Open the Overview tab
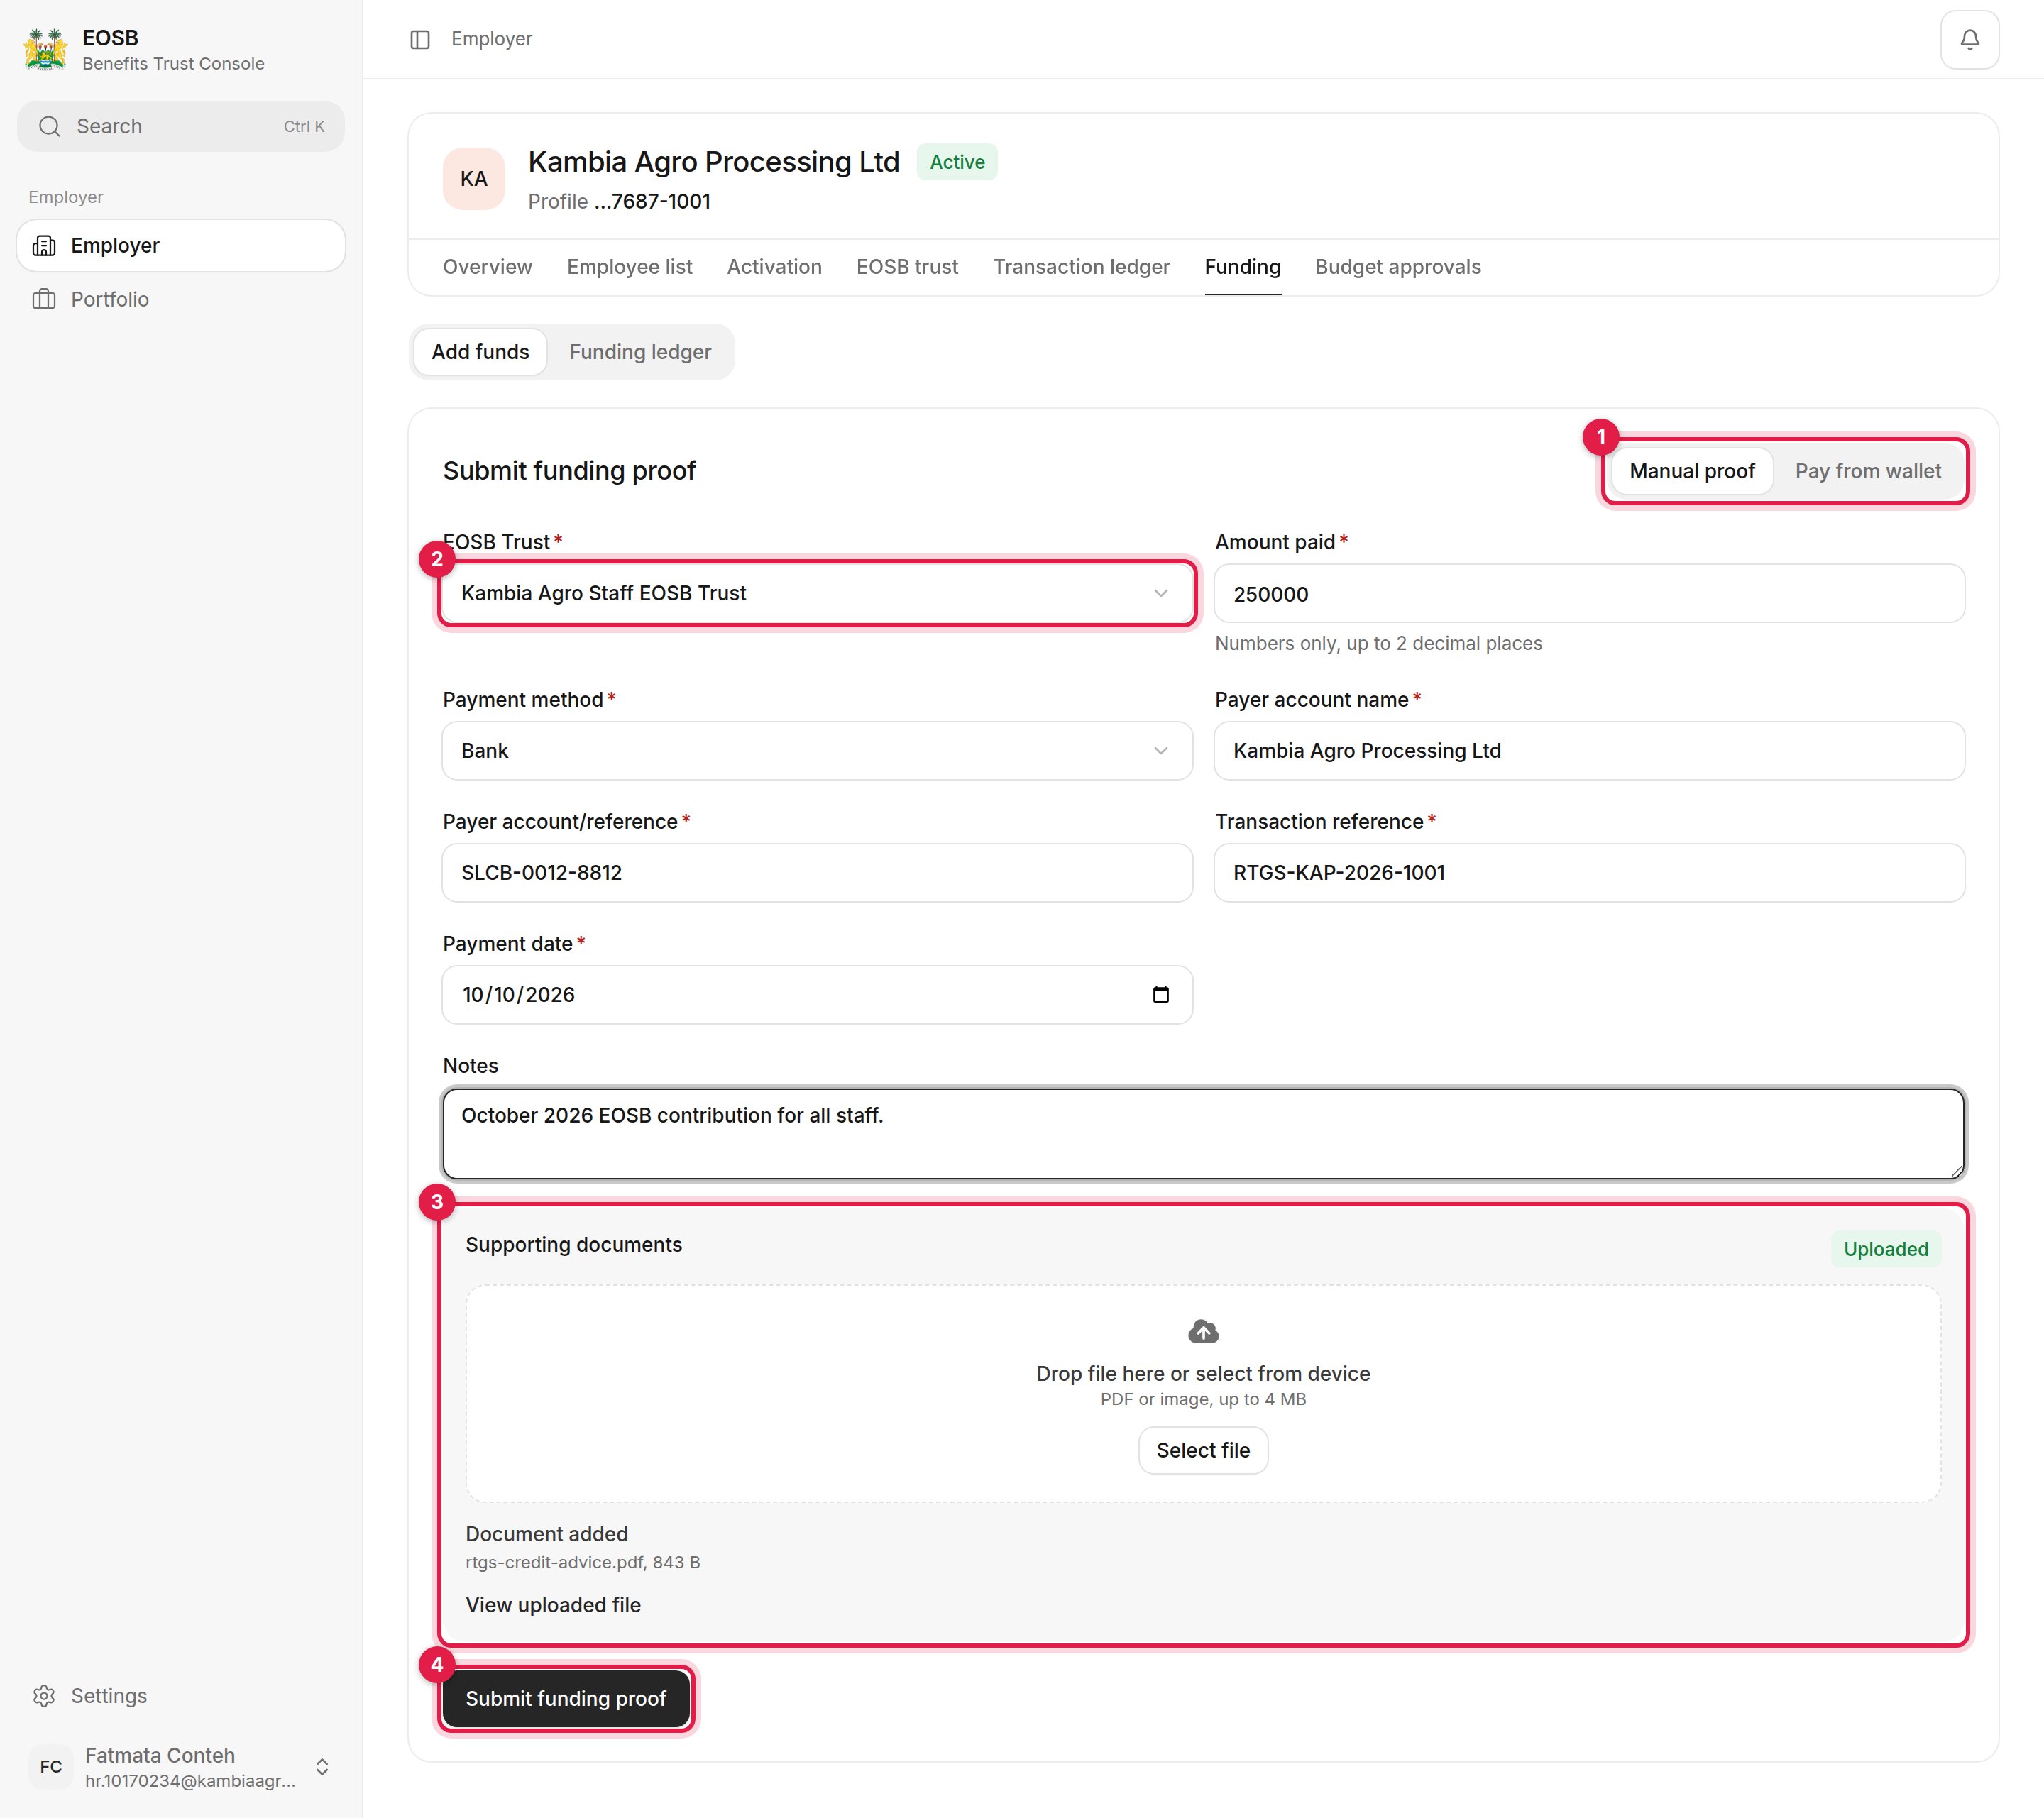Screen dimensions: 2044x1818 click(x=487, y=267)
